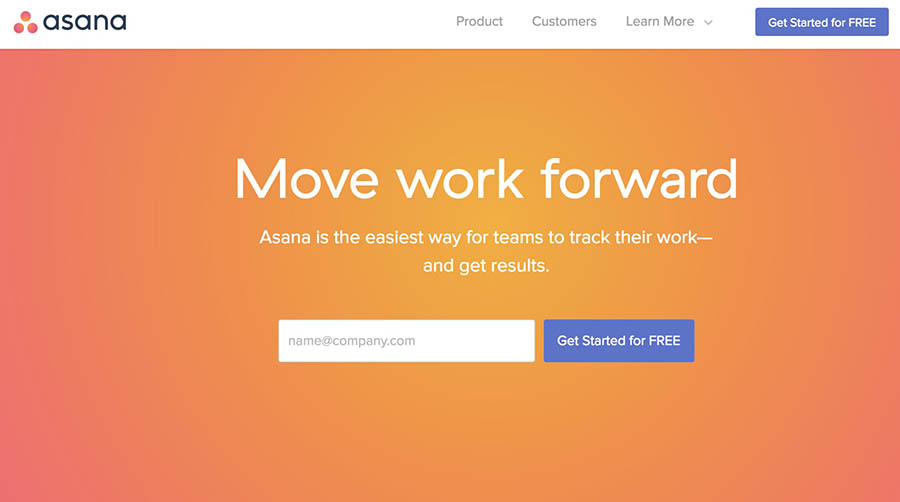Open the Product page from navigation
The width and height of the screenshot is (900, 502).
(479, 22)
